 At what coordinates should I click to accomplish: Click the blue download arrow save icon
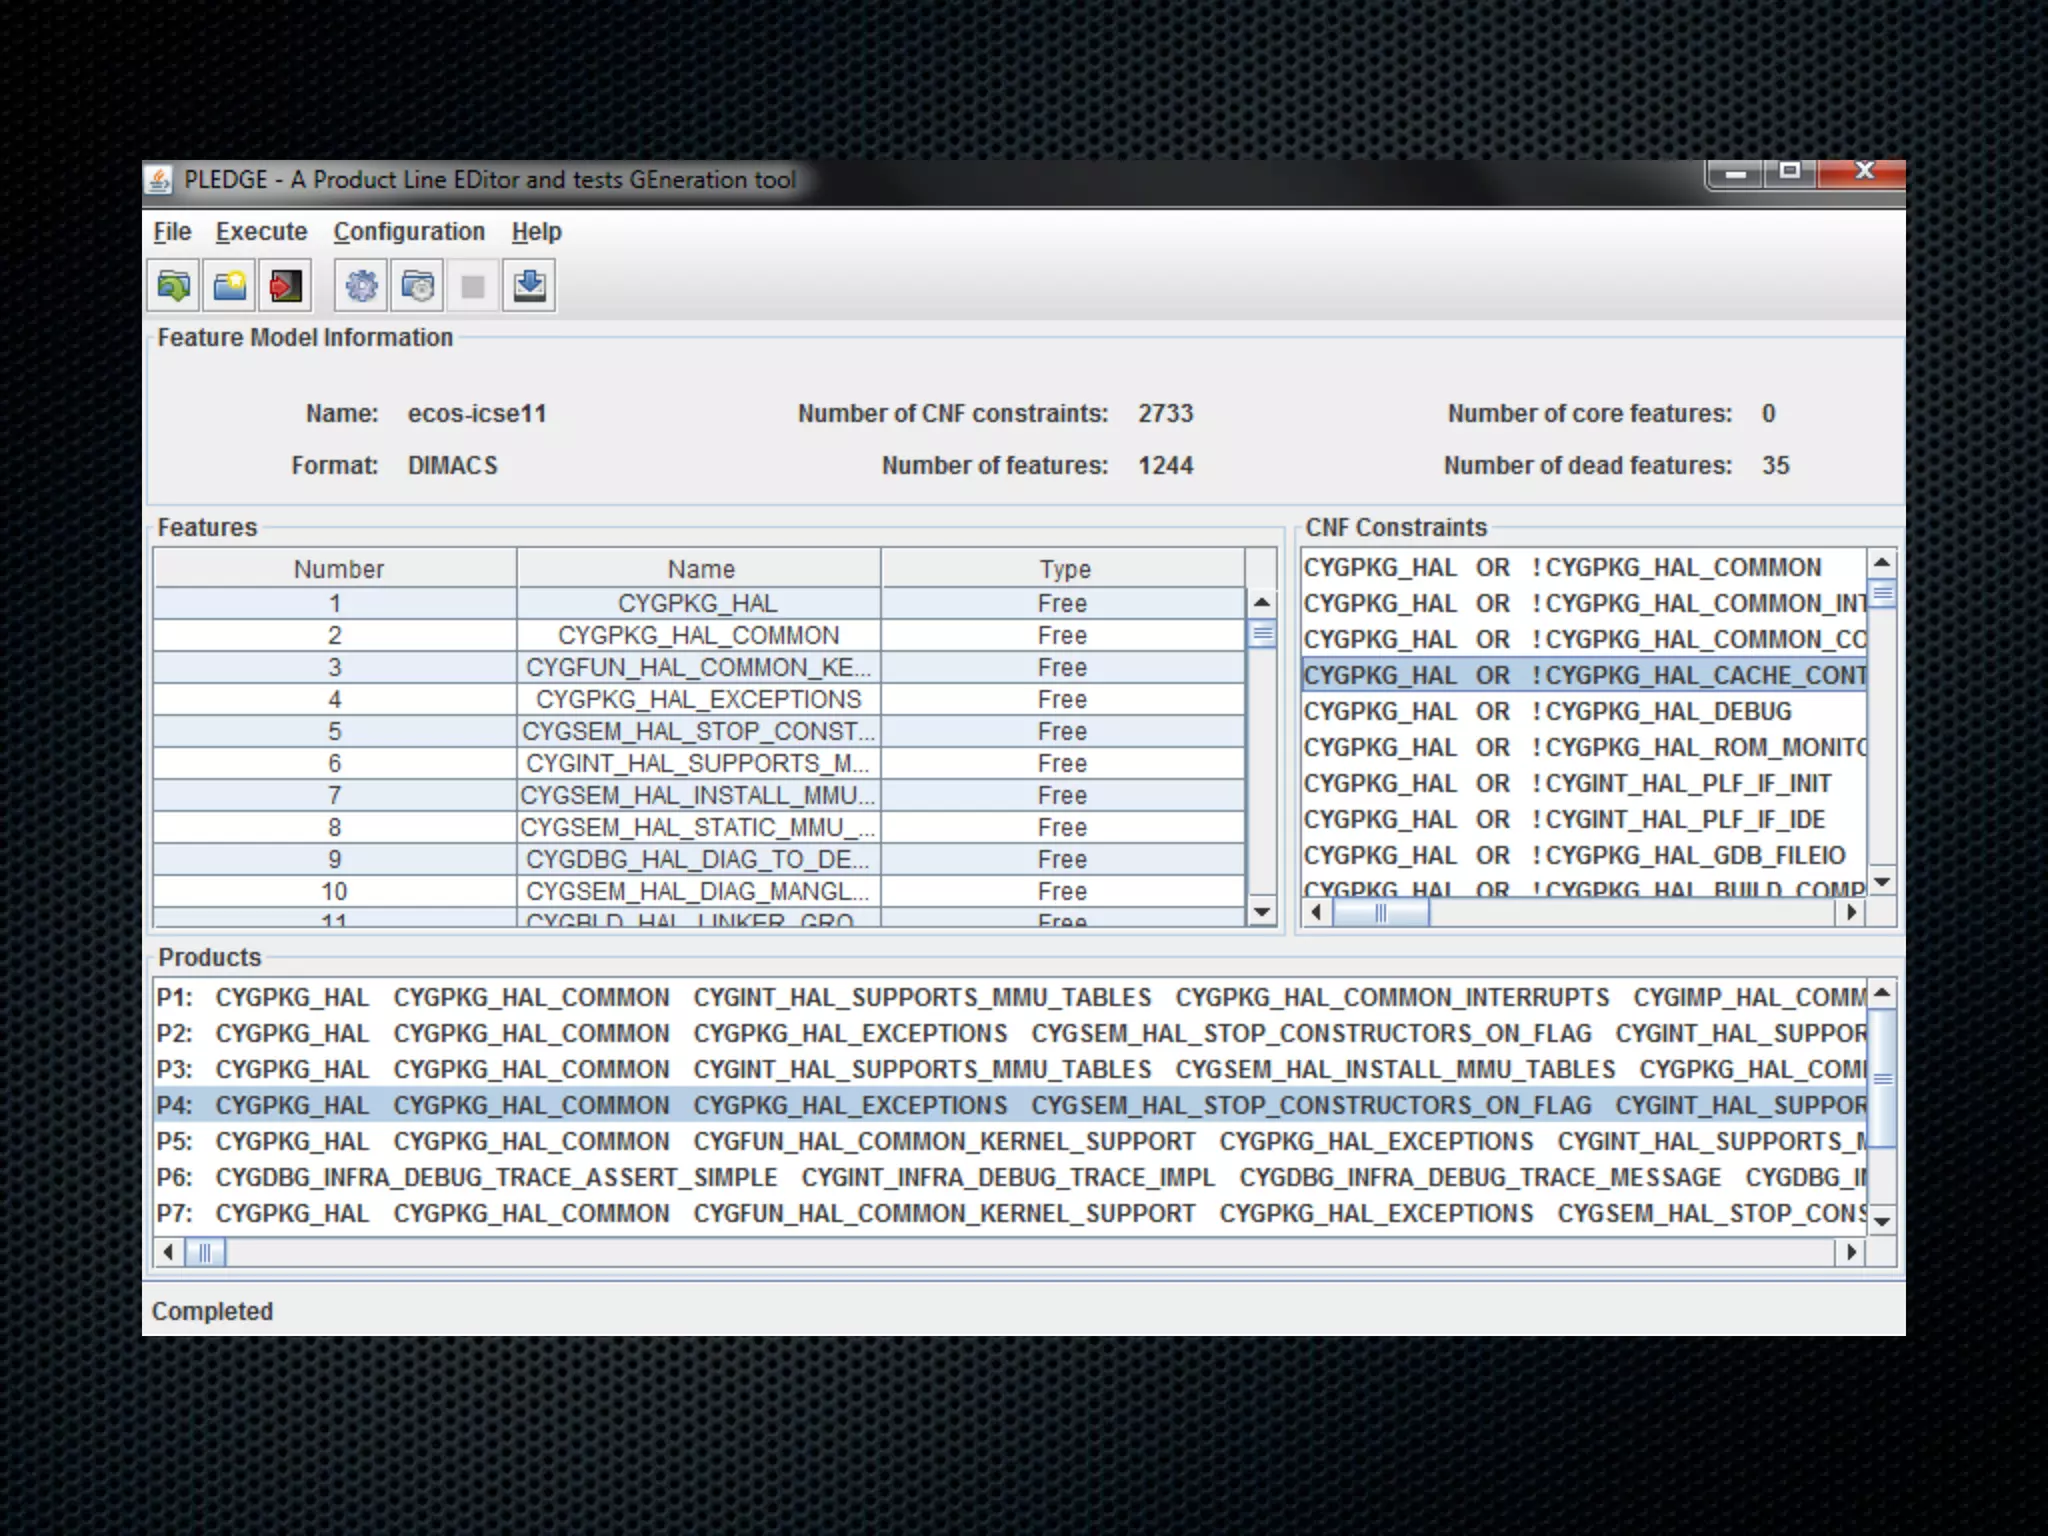(529, 287)
